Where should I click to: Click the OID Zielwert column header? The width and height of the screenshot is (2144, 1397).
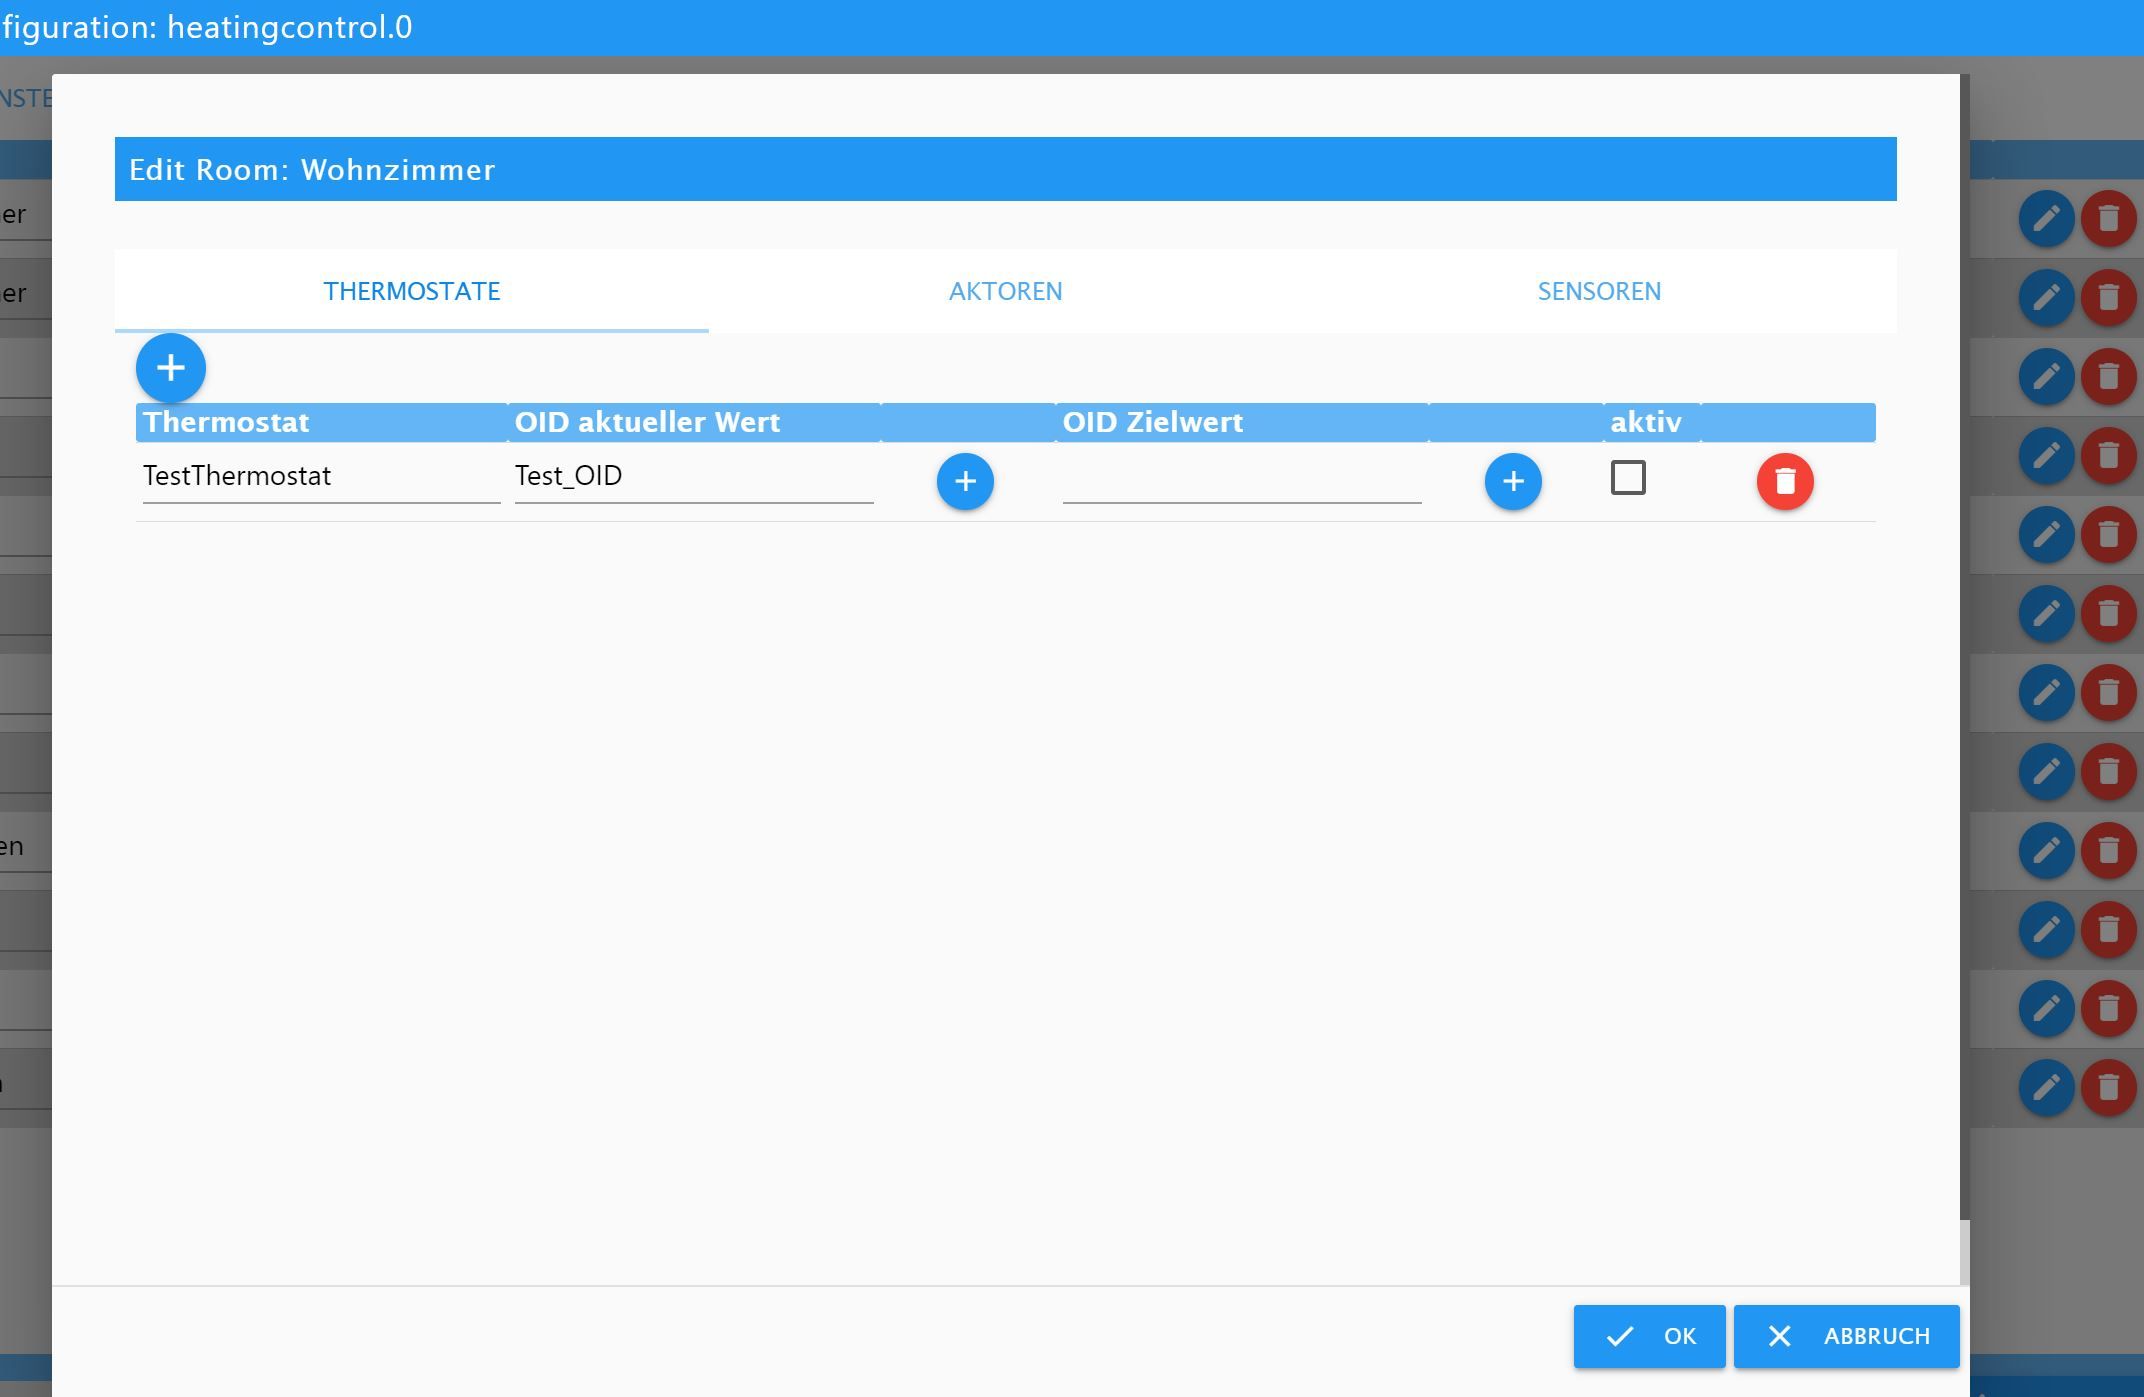tap(1242, 422)
